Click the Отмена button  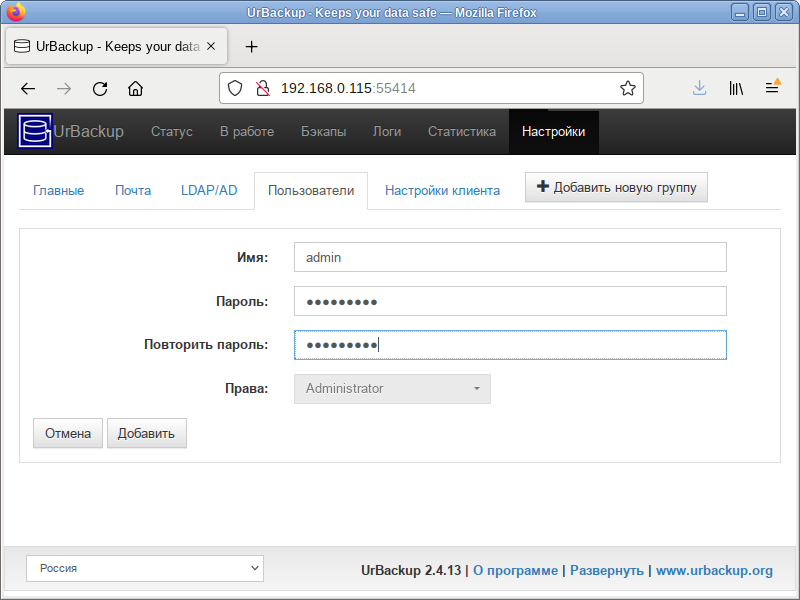coord(68,433)
